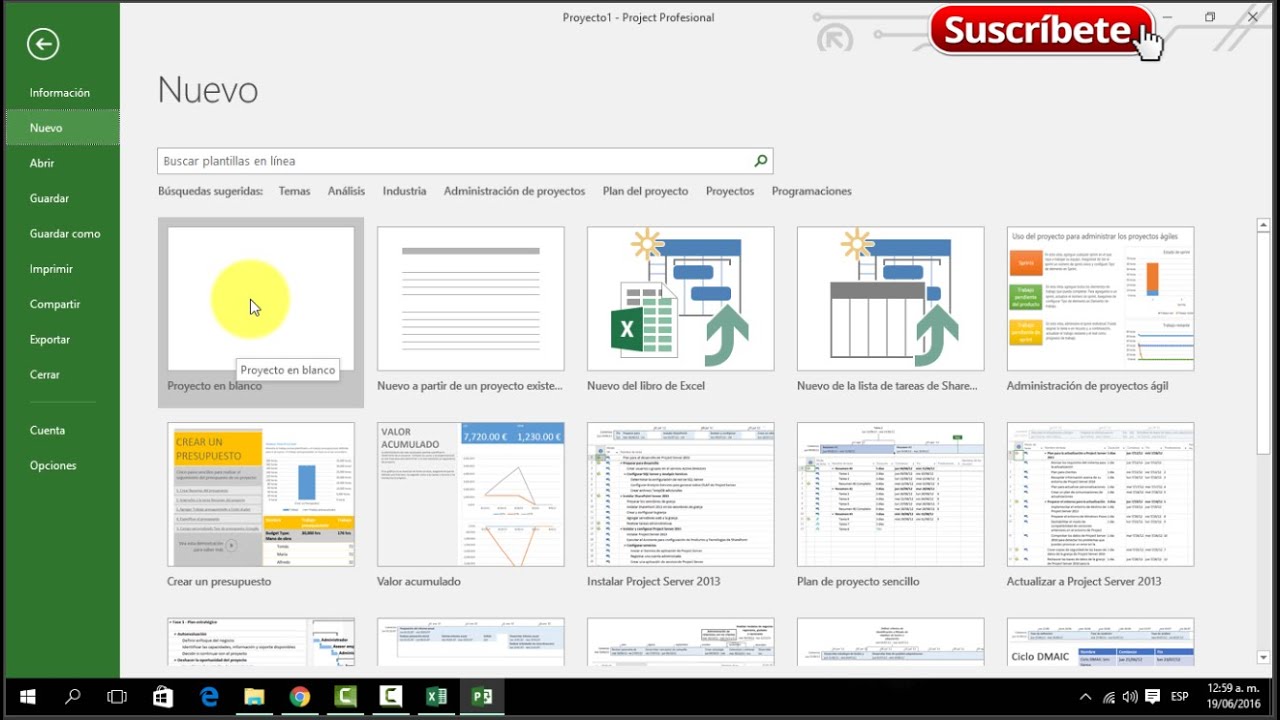Open the first Camtasia taskbar icon
Image resolution: width=1280 pixels, height=720 pixels.
point(345,696)
